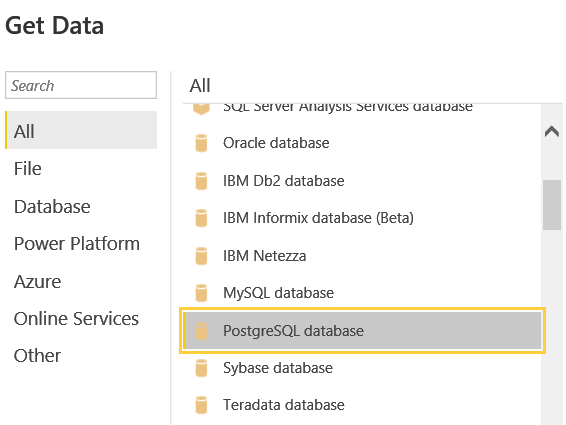The height and width of the screenshot is (425, 566).
Task: Switch to the Database category
Action: point(52,207)
